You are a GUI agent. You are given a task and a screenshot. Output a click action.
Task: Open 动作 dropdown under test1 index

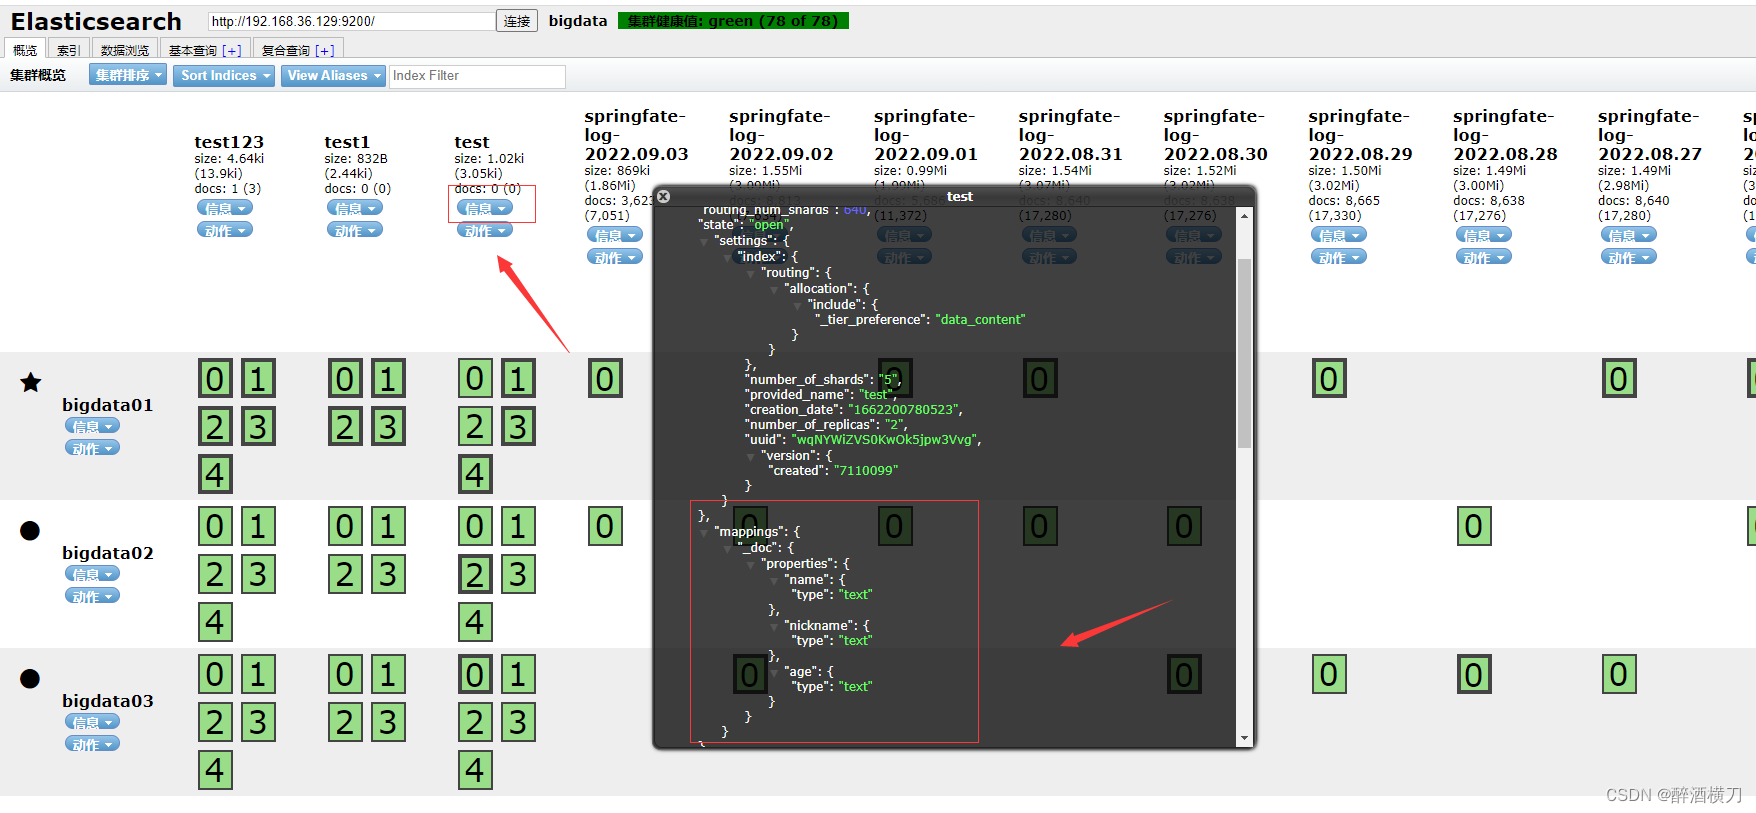tap(355, 230)
